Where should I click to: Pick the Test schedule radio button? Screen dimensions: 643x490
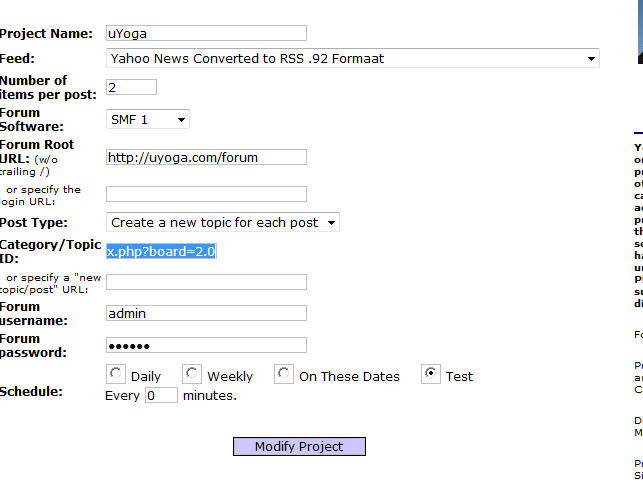point(431,375)
